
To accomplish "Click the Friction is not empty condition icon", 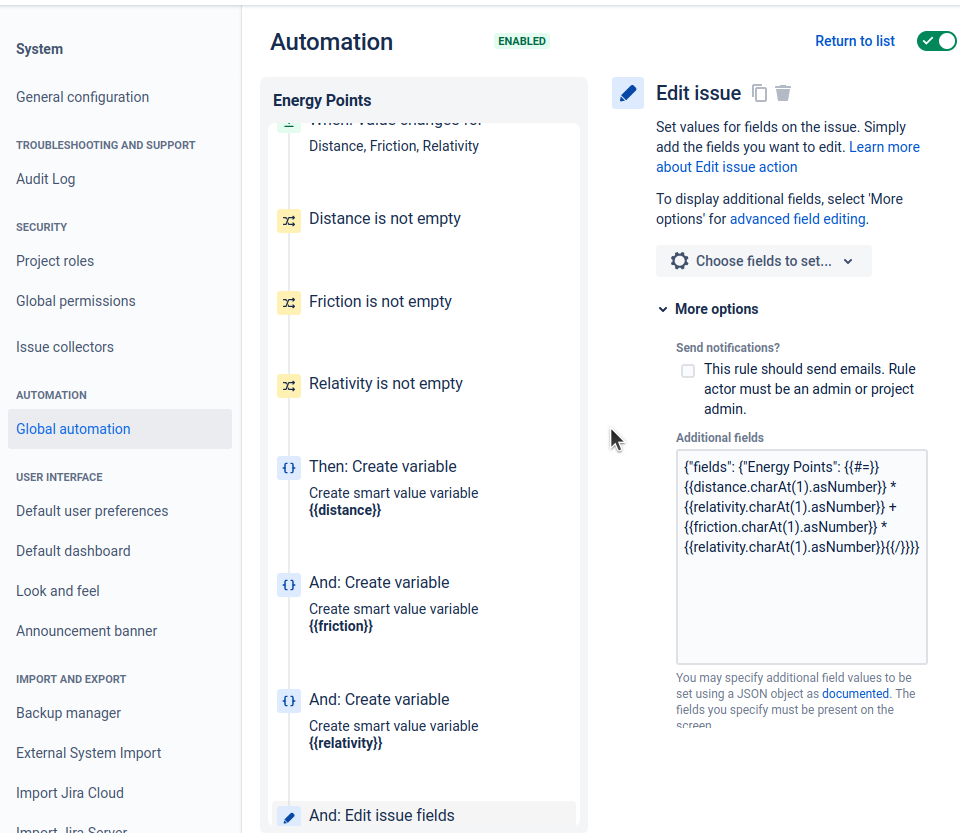I will (289, 303).
